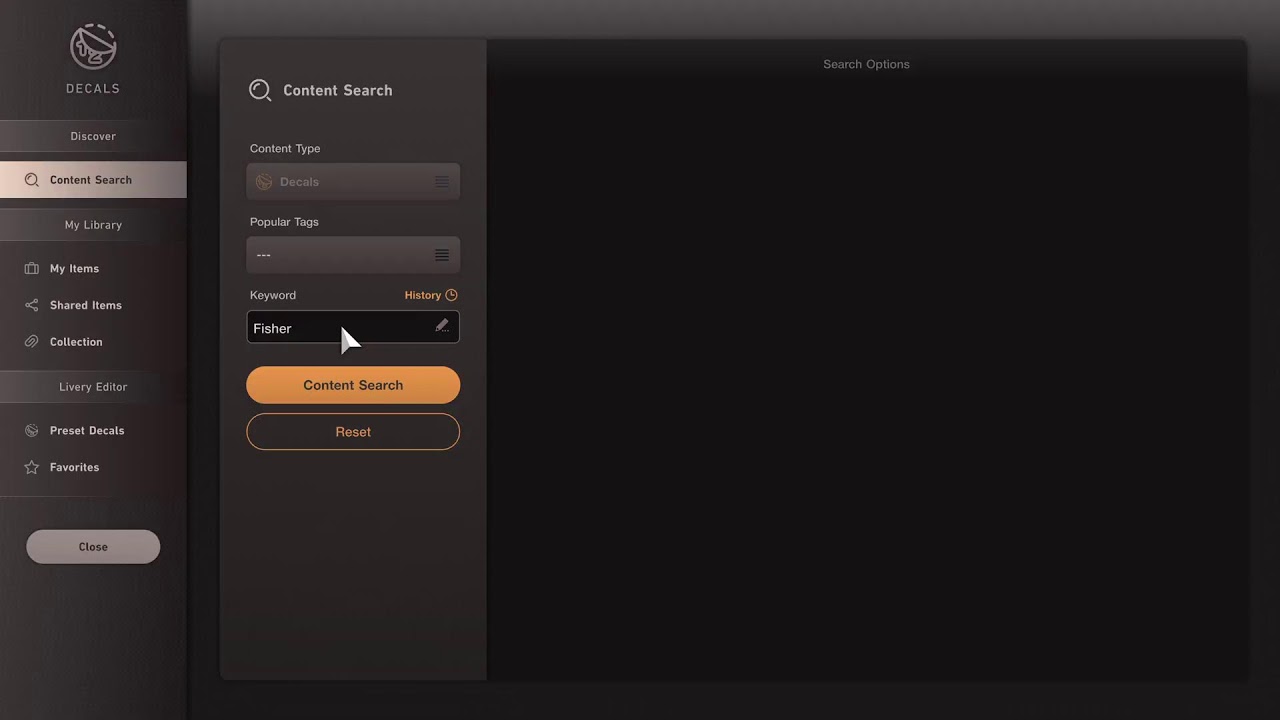Click the pencil edit icon in Keyword field
Screen dimensions: 1280x720
(442, 326)
